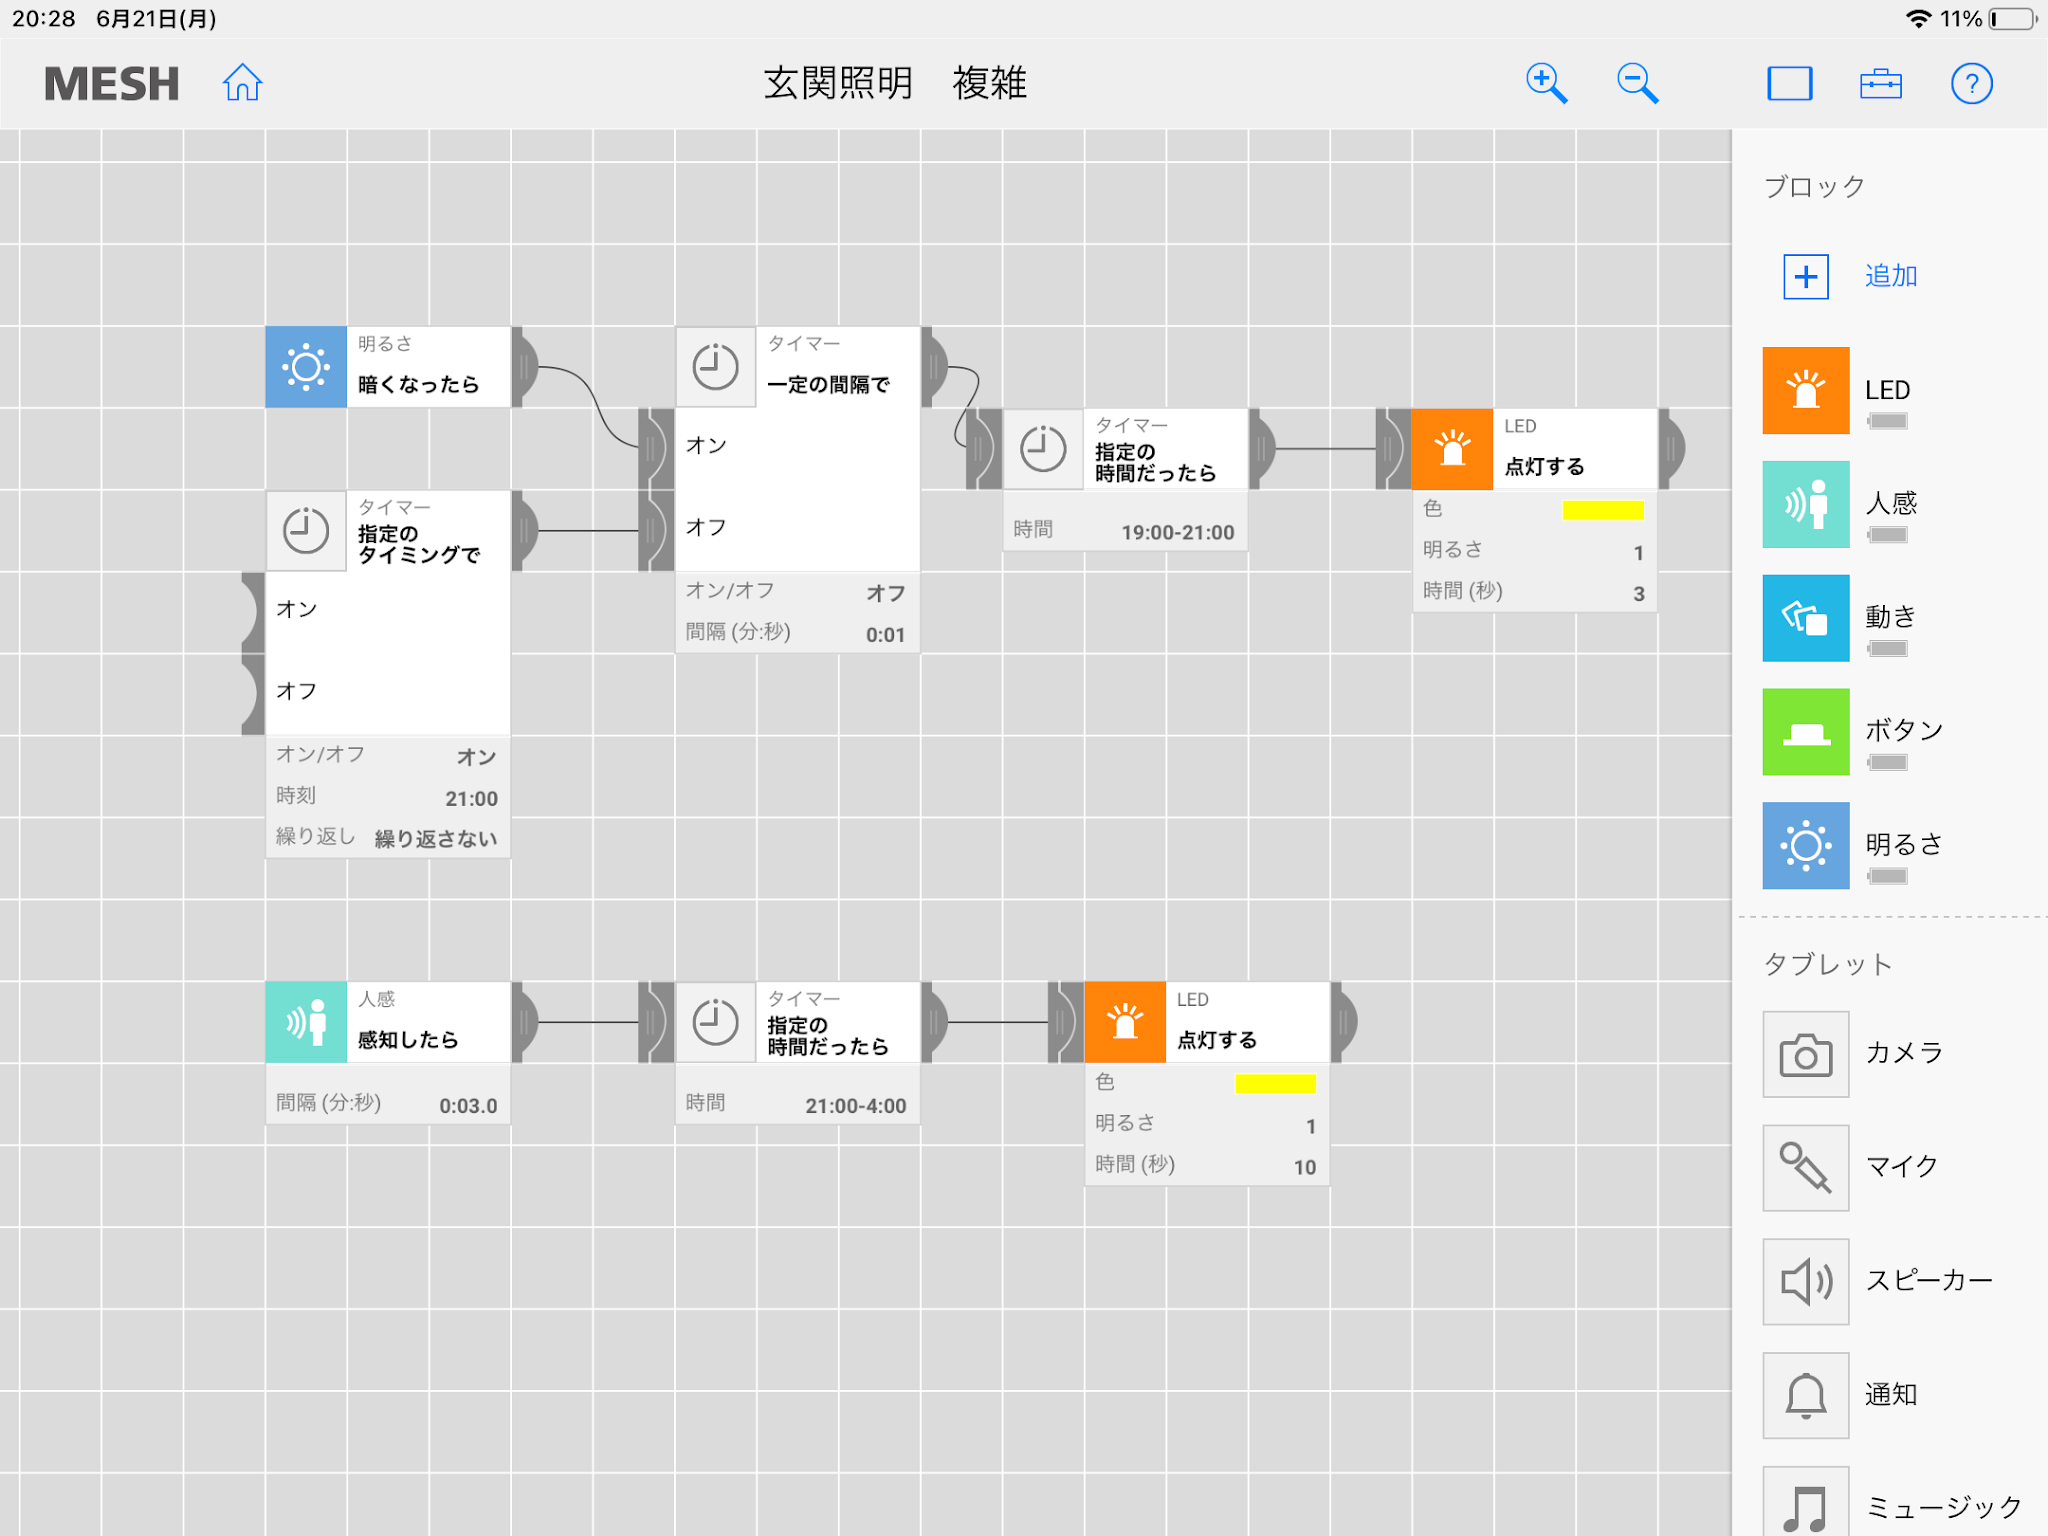Click output connector of 感知したら block
The image size is (2048, 1536).
(525, 1022)
